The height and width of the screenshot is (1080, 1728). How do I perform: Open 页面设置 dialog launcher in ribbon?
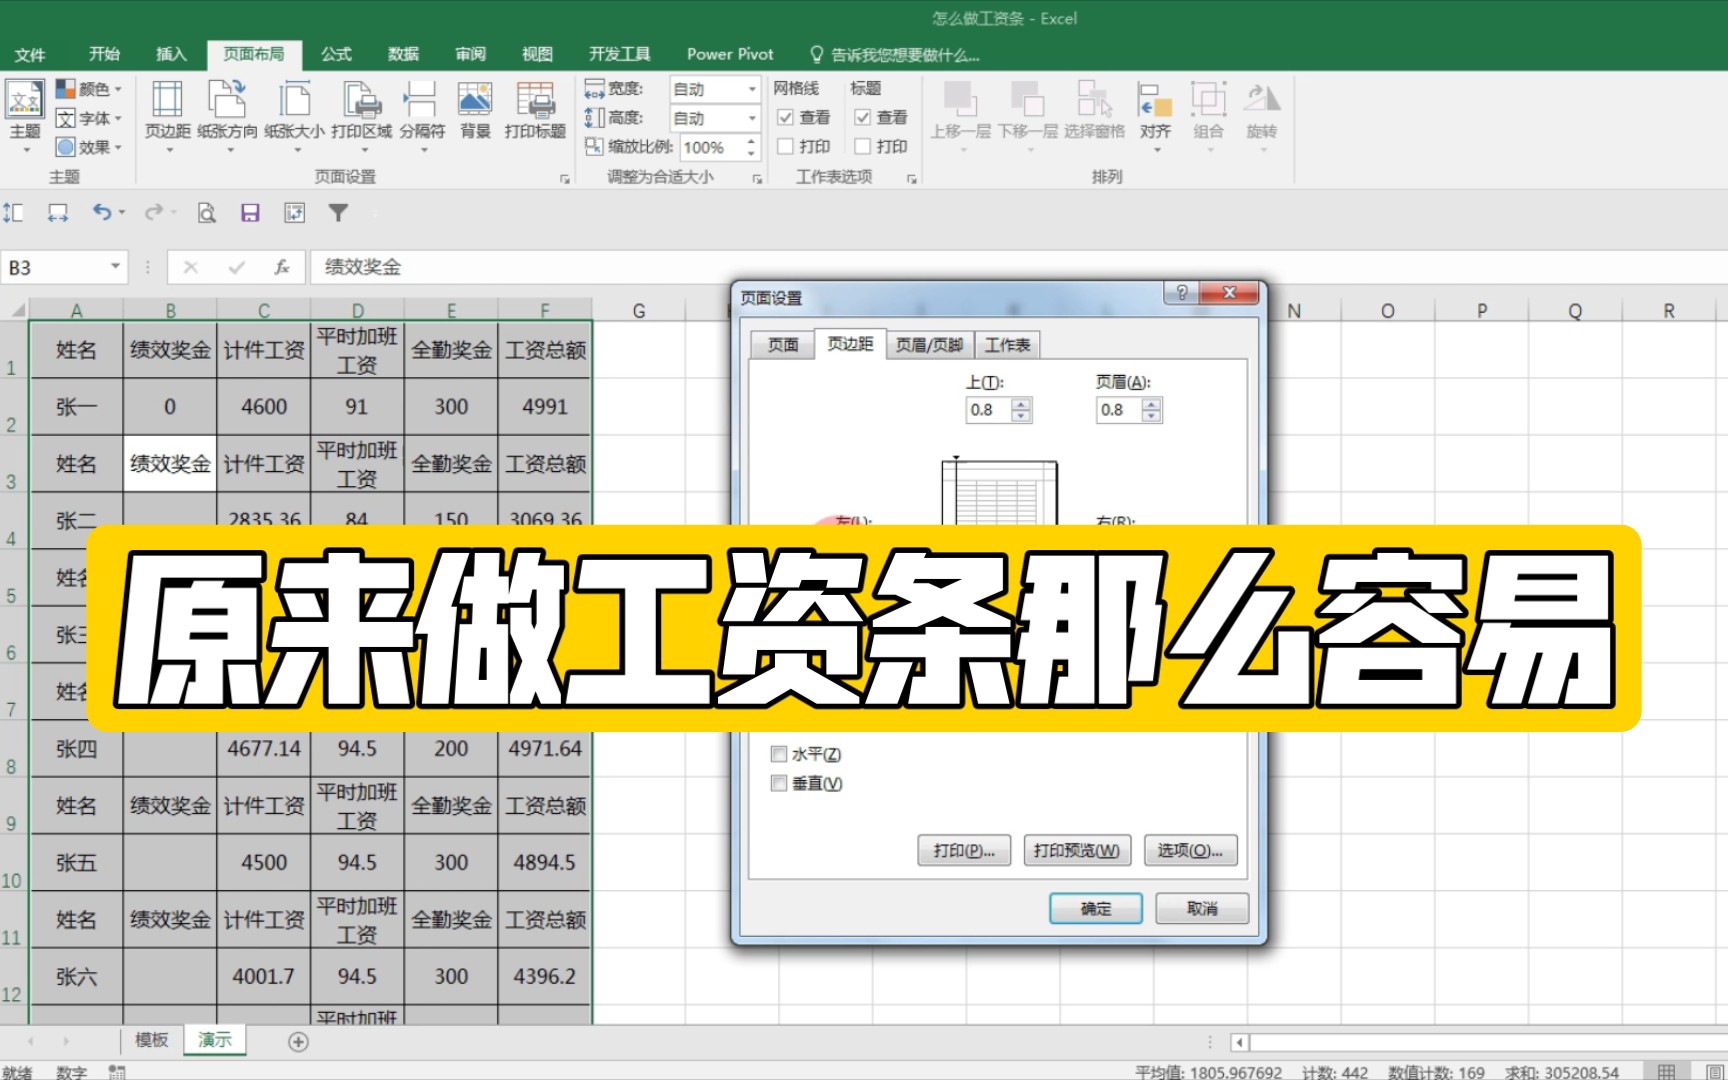click(x=565, y=179)
